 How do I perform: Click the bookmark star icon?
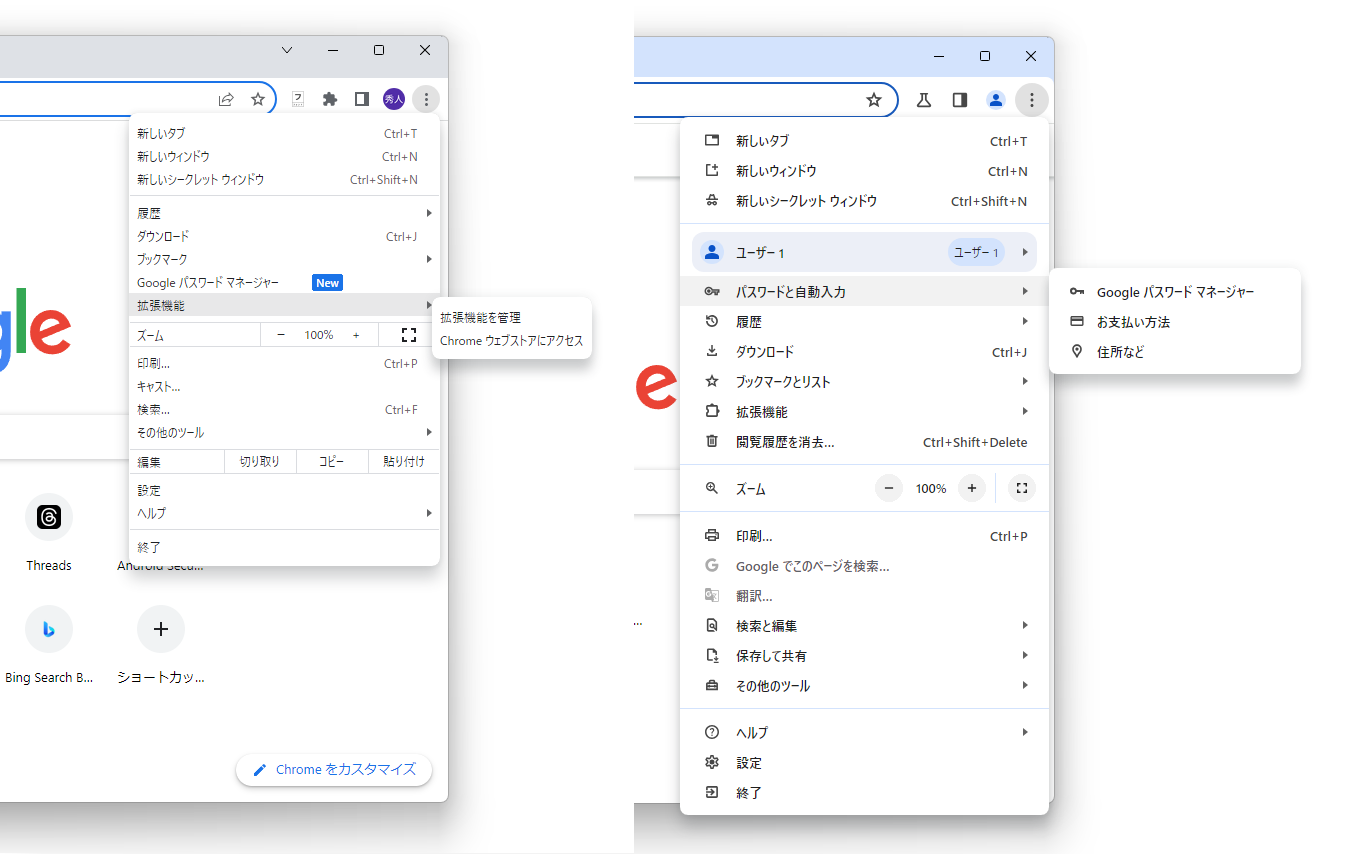click(259, 99)
